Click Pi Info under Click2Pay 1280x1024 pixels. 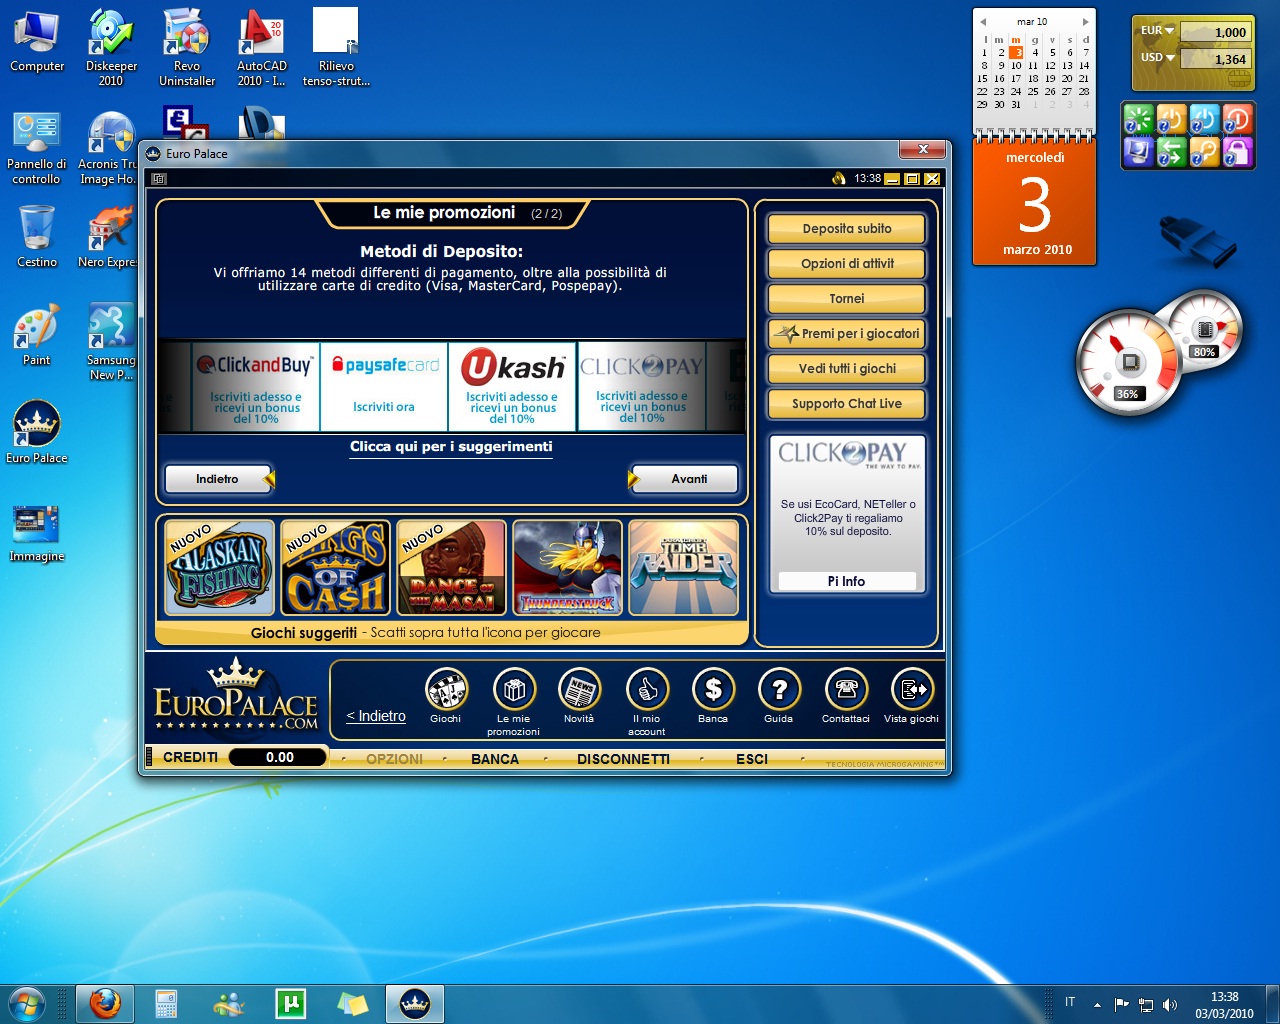(x=847, y=581)
